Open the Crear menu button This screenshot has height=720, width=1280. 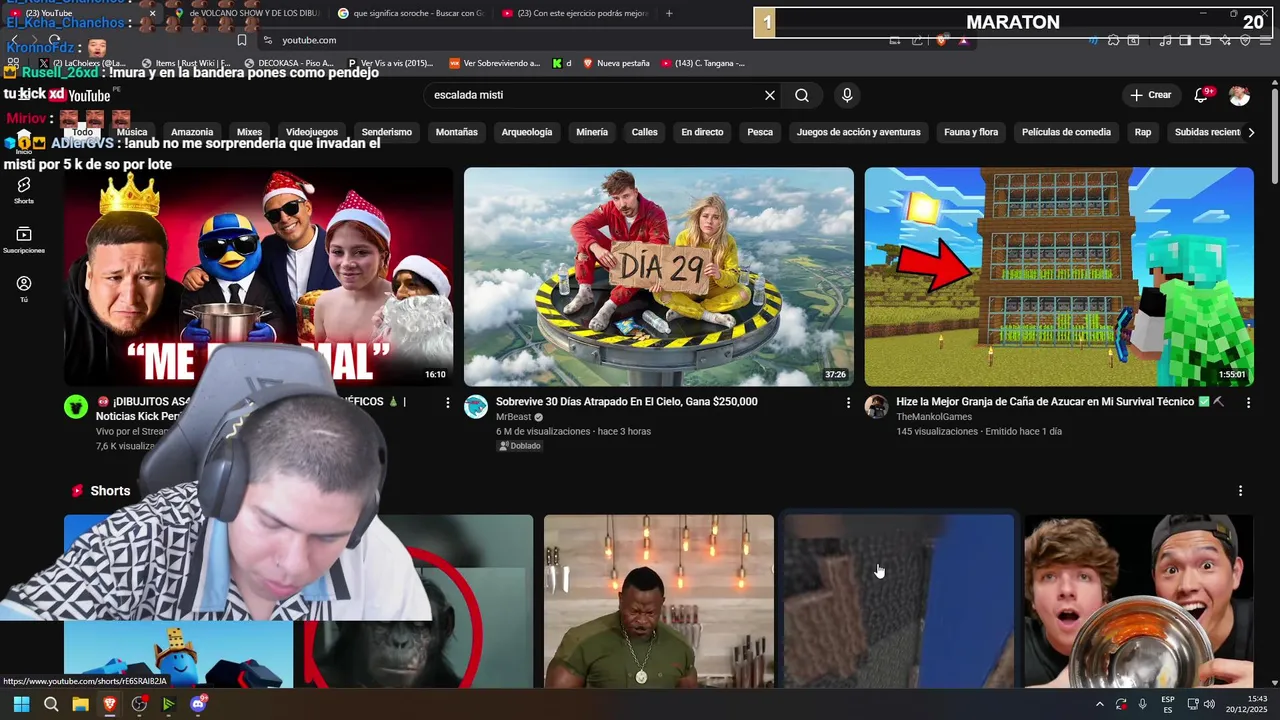(x=1150, y=95)
